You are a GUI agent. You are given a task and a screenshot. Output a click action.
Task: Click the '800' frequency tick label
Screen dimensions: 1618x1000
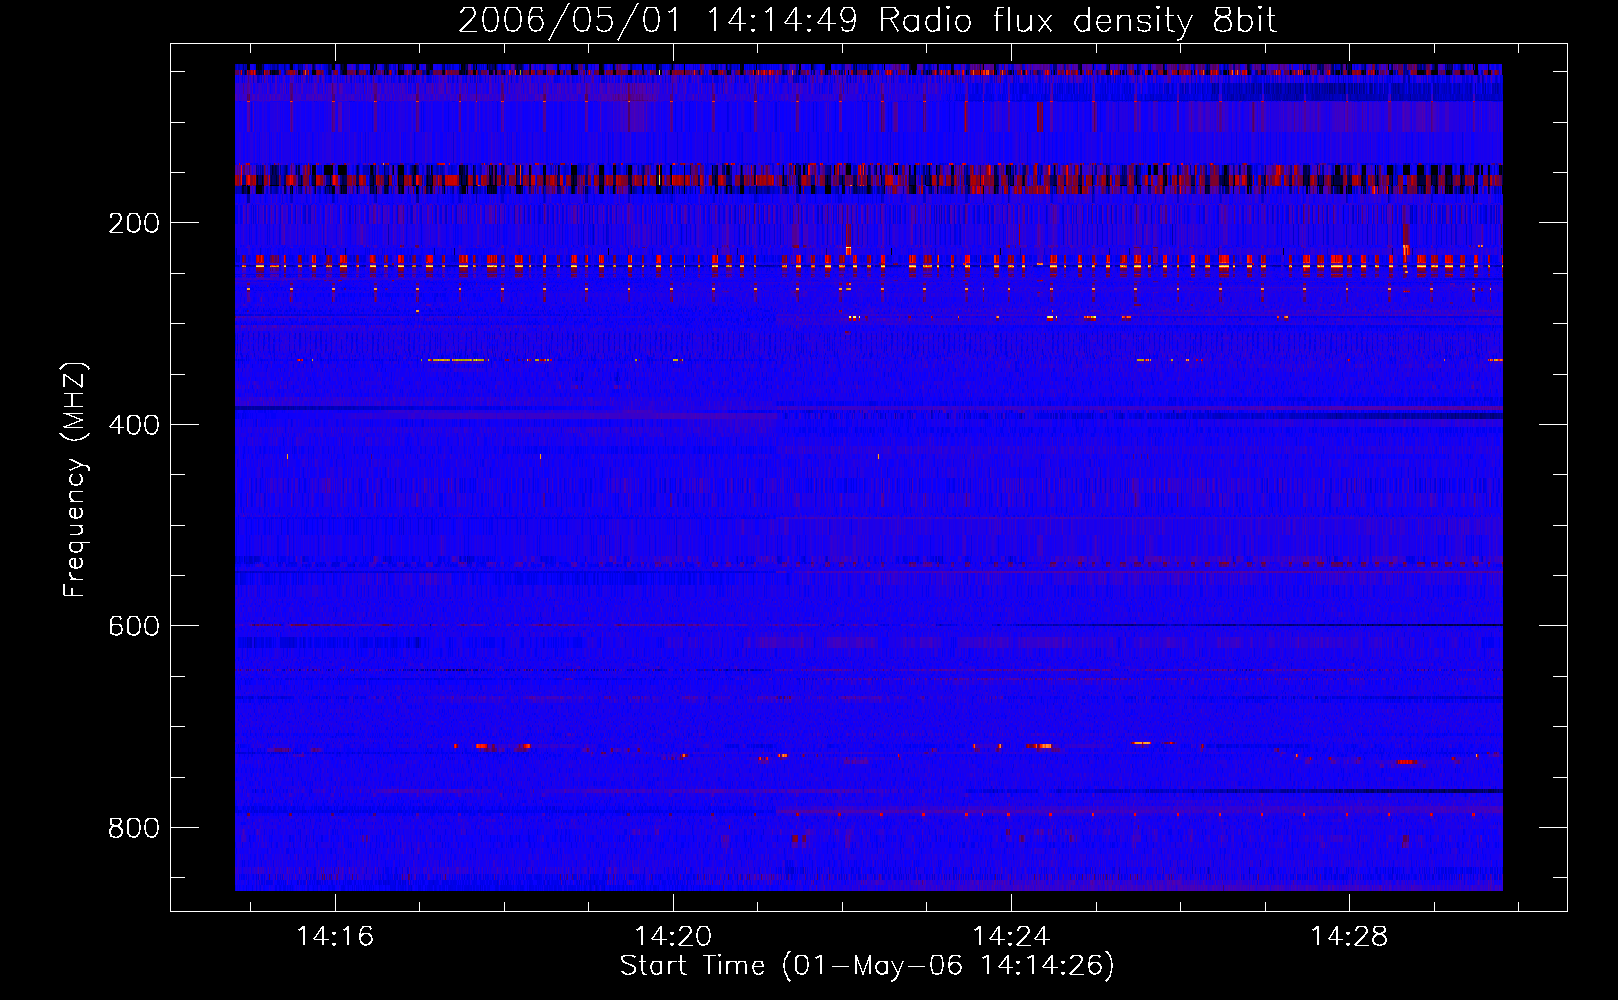(134, 828)
